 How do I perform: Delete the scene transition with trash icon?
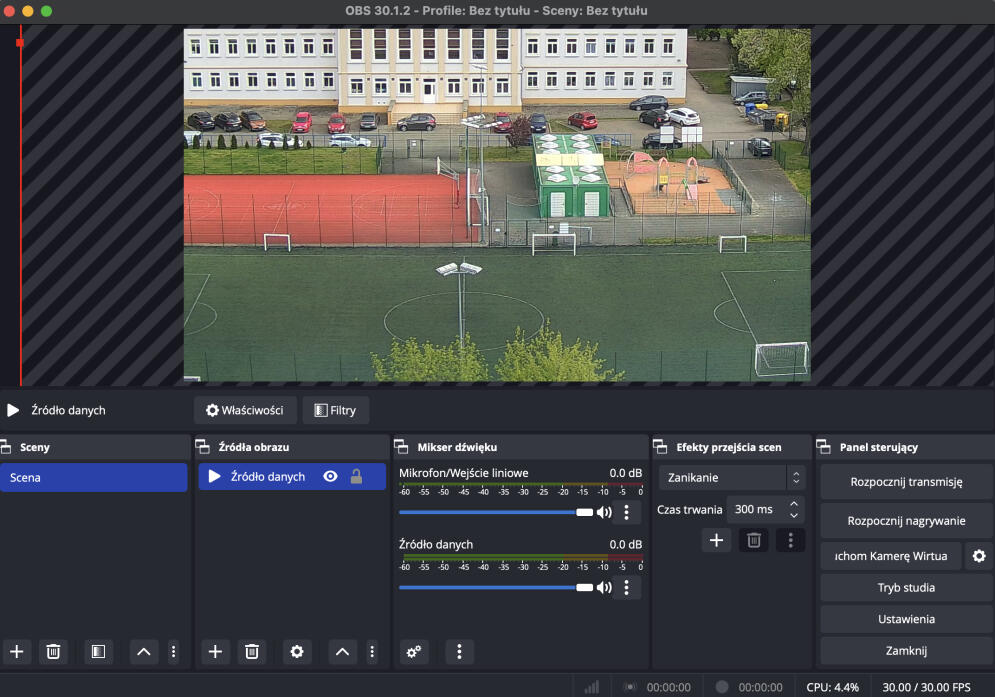754,541
